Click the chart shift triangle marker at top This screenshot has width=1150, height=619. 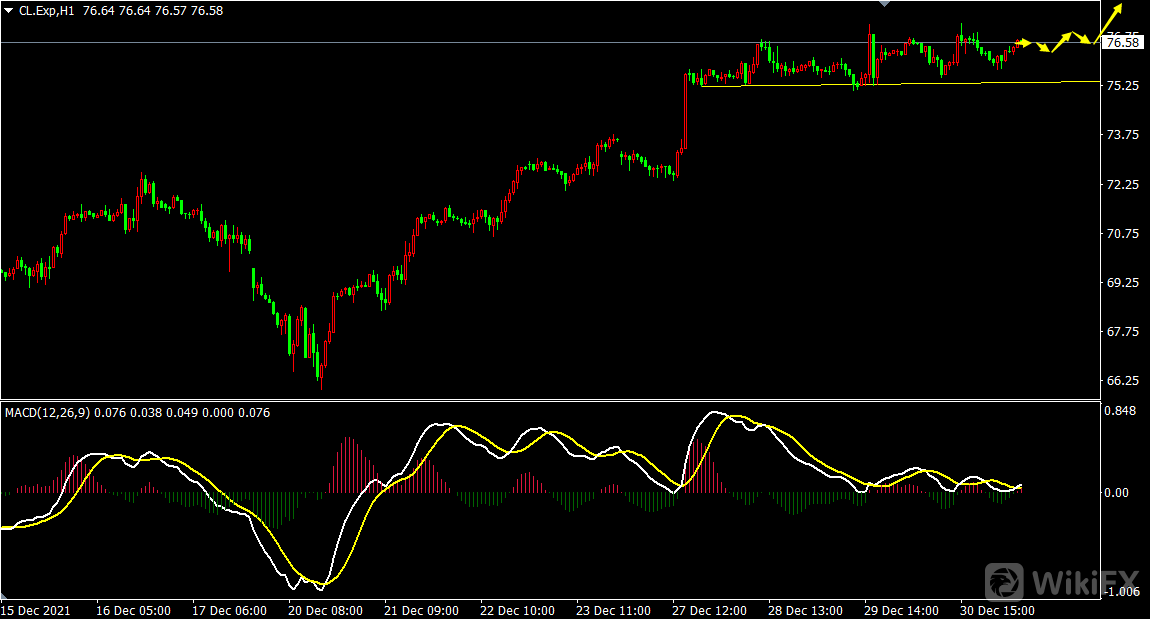coord(882,5)
